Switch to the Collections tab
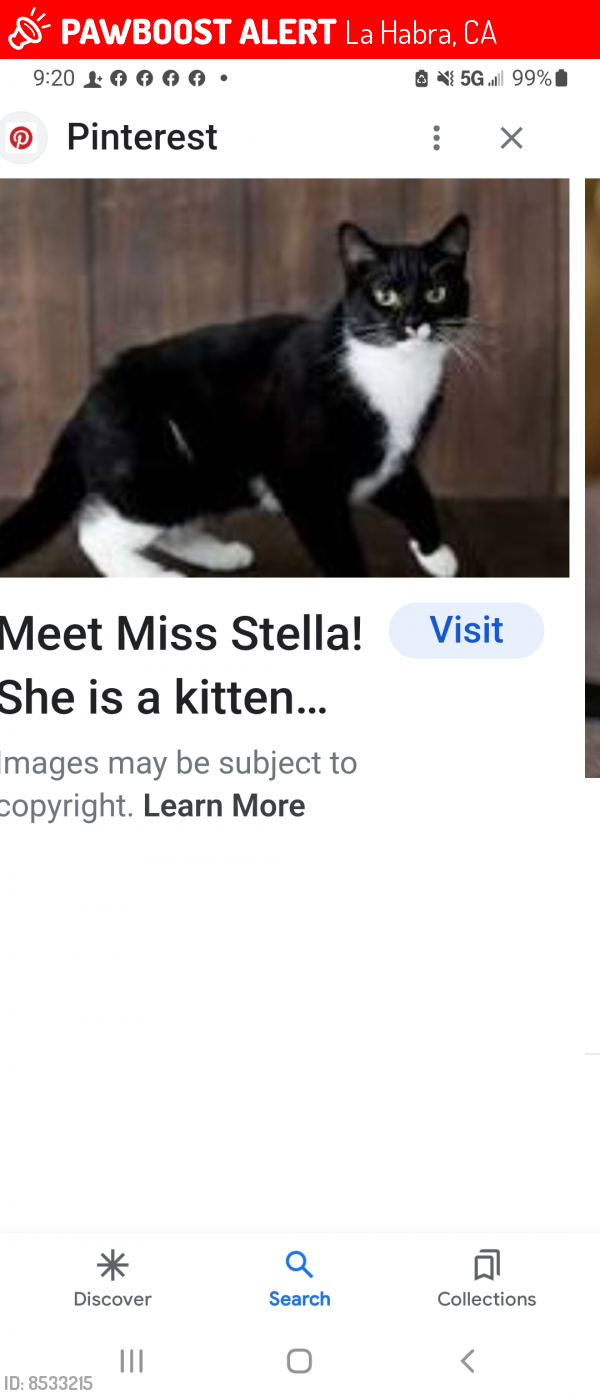600x1396 pixels. click(486, 1280)
